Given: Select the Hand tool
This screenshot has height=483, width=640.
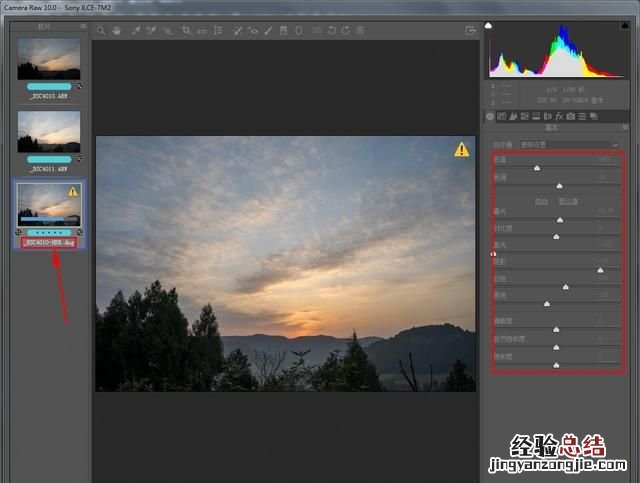Looking at the screenshot, I should 117,31.
